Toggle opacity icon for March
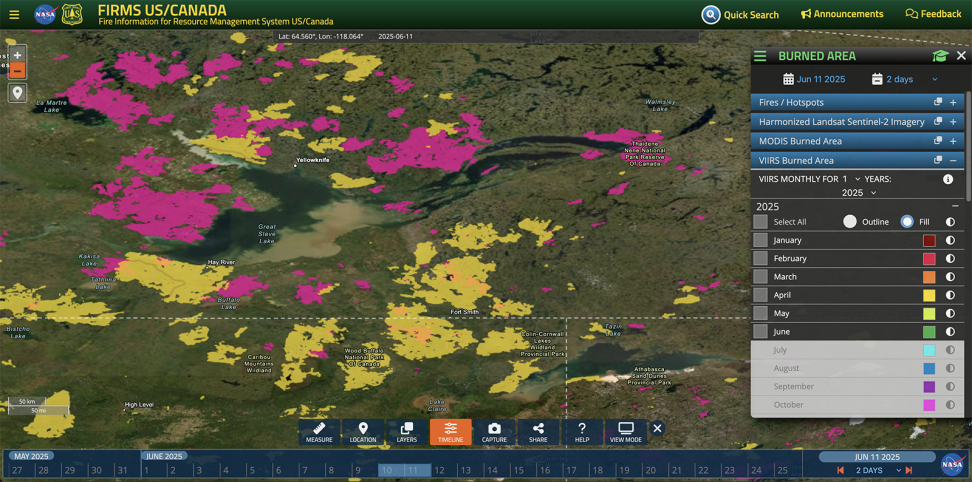The image size is (972, 482). tap(950, 277)
